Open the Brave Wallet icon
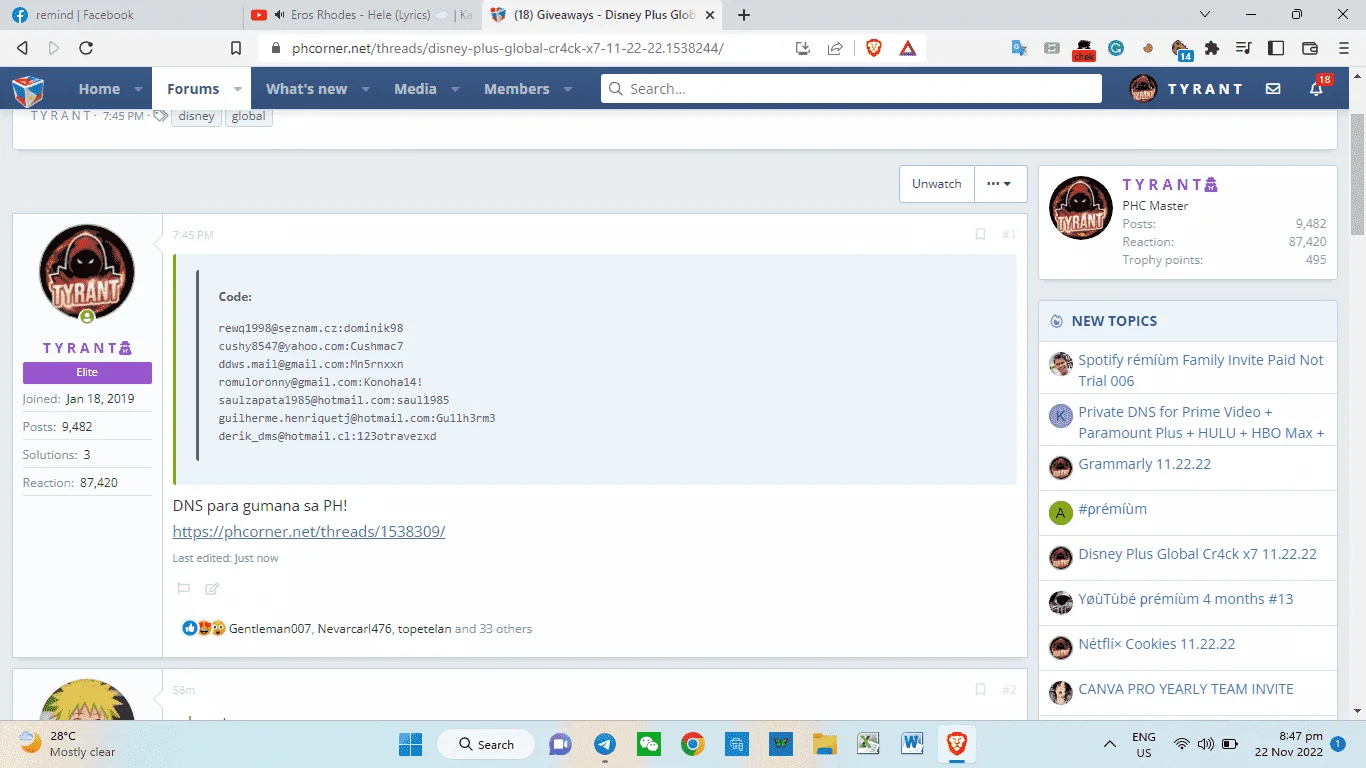 point(1309,48)
